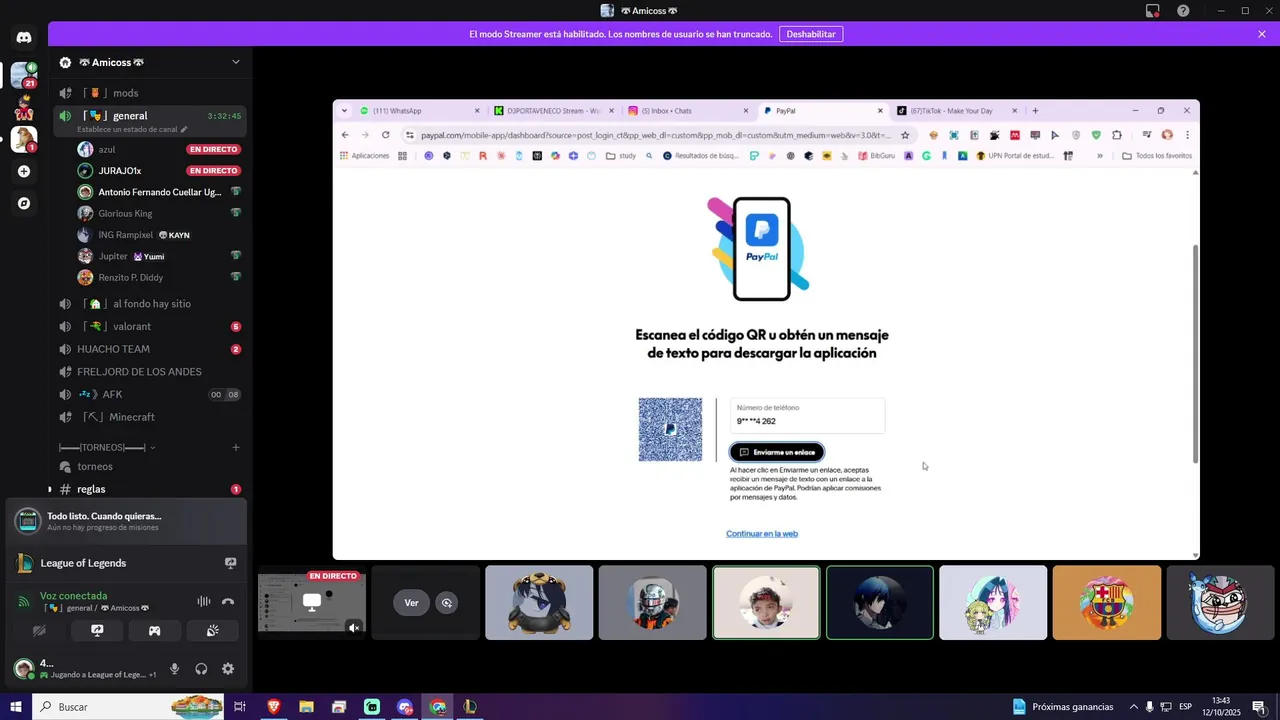The width and height of the screenshot is (1280, 720).
Task: Open Task View on the taskbar
Action: tap(240, 707)
